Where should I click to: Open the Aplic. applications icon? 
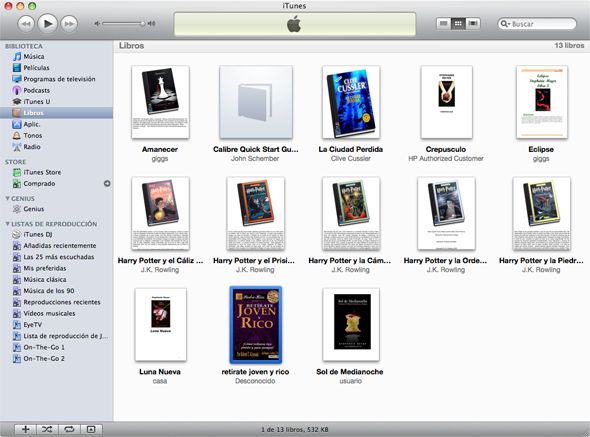17,124
